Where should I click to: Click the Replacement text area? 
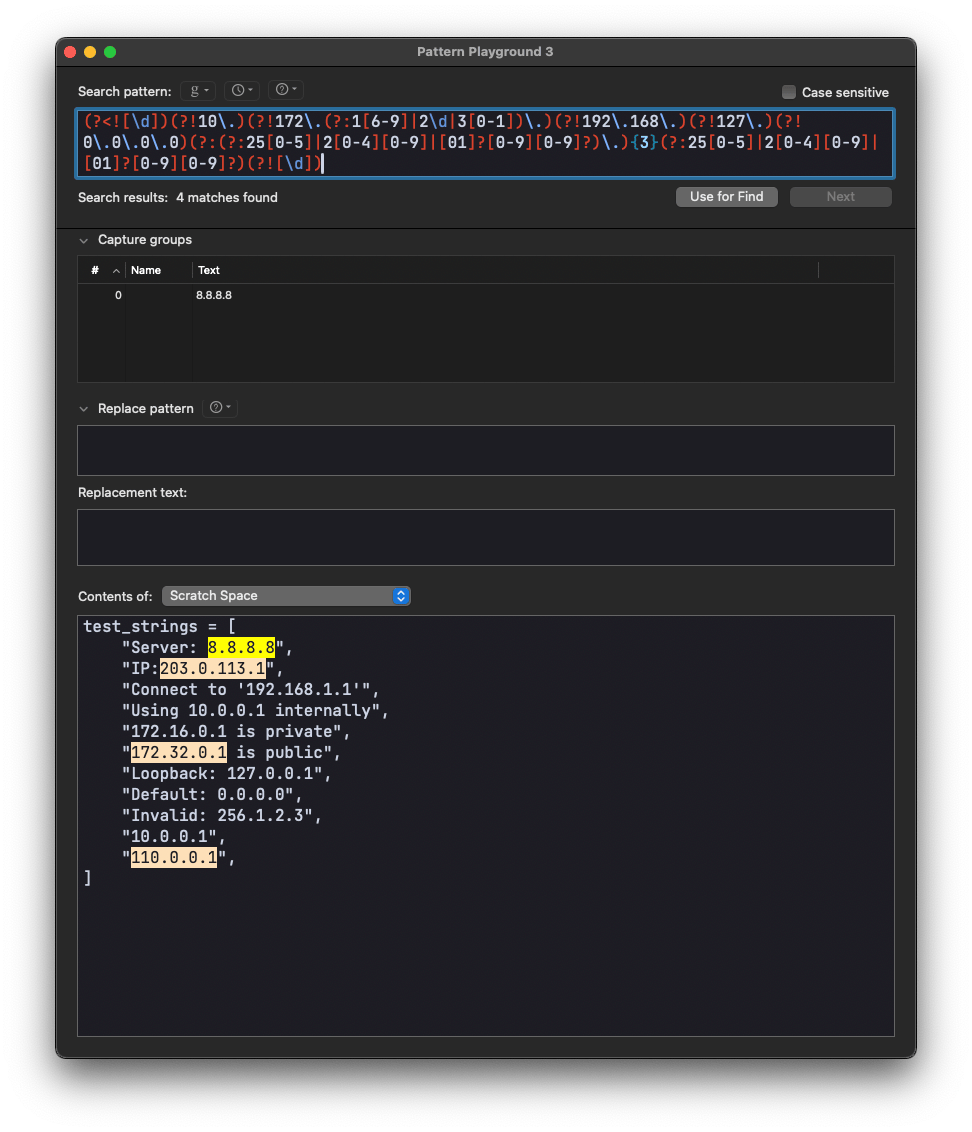pyautogui.click(x=485, y=537)
